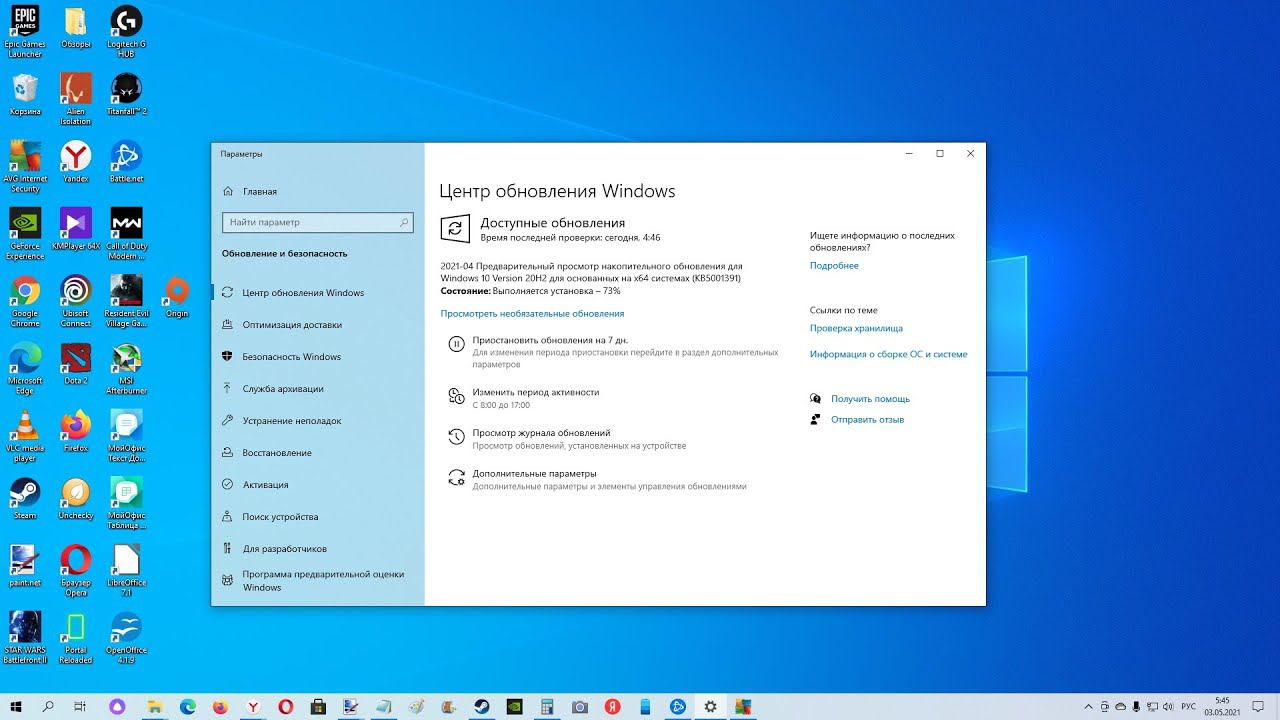Select Центр обновления Windows in the sidebar
Viewport: 1280px width, 720px height.
[x=318, y=293]
